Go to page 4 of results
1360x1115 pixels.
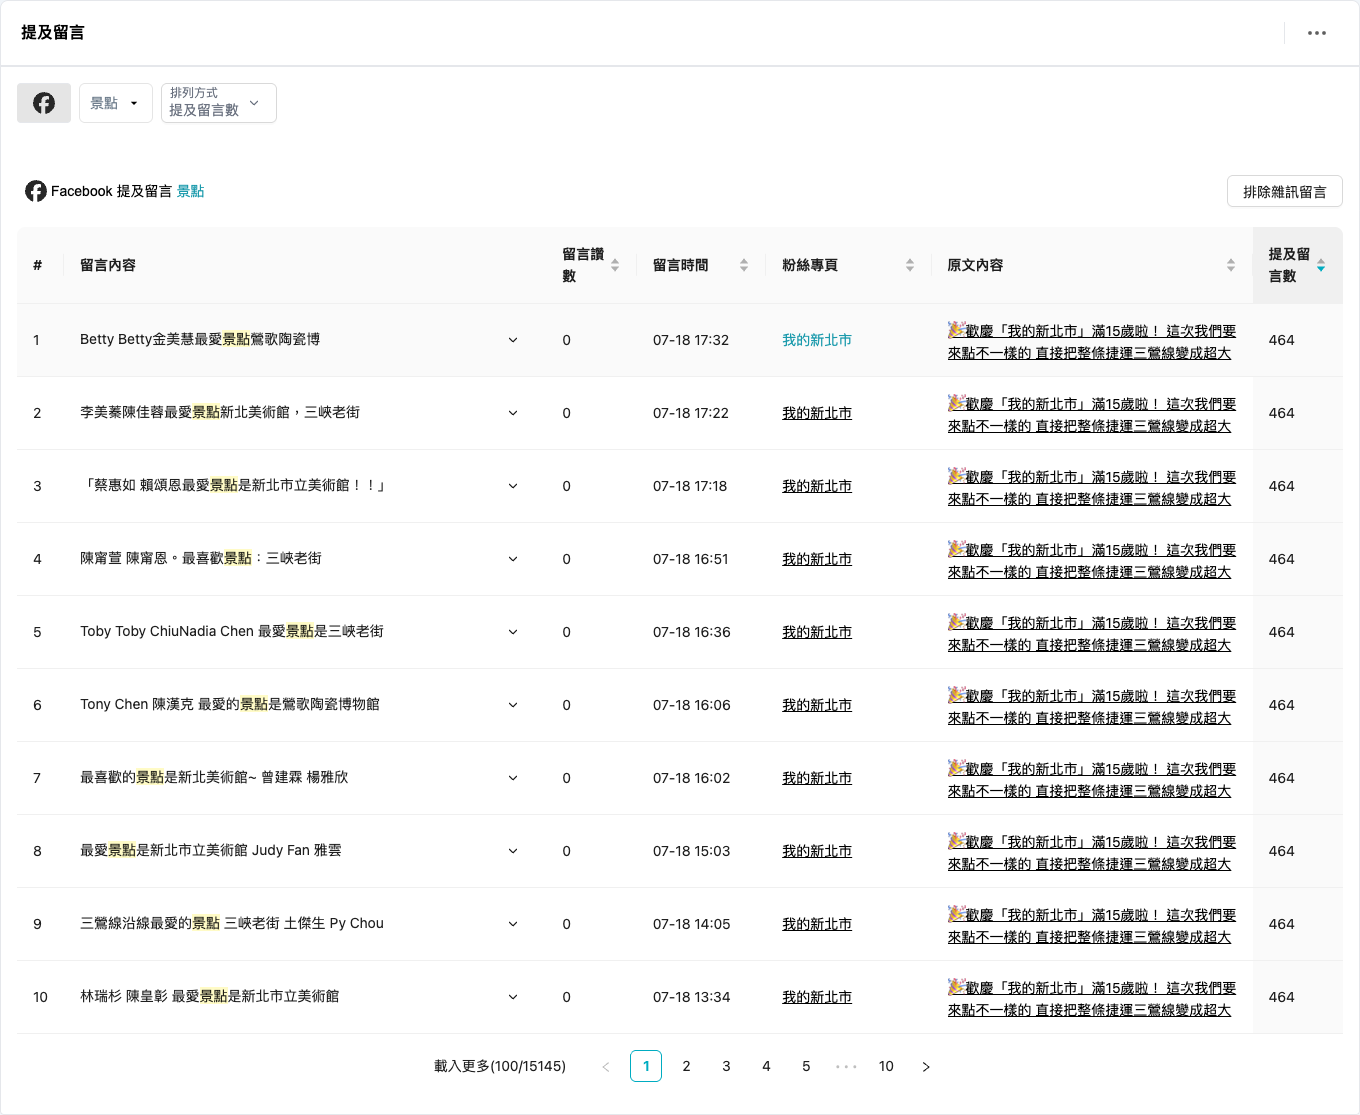pyautogui.click(x=766, y=1067)
